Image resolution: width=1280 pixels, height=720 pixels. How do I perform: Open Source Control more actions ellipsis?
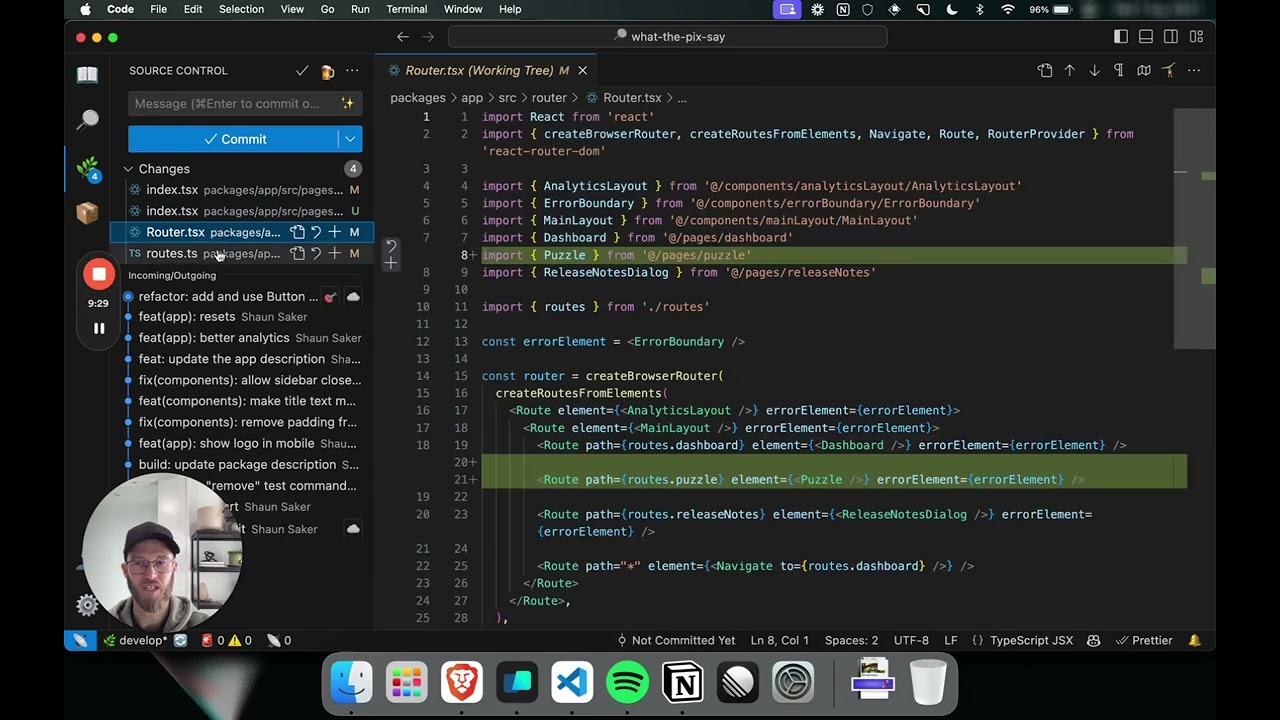(x=352, y=71)
